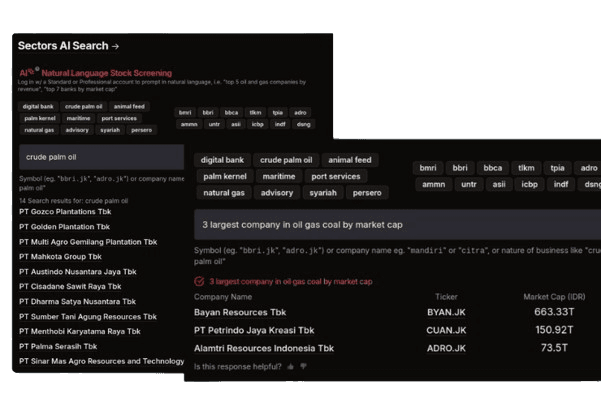Choose 'dsng' ticker chip in back panel
Viewport: 601px width, 415px height.
[x=304, y=124]
